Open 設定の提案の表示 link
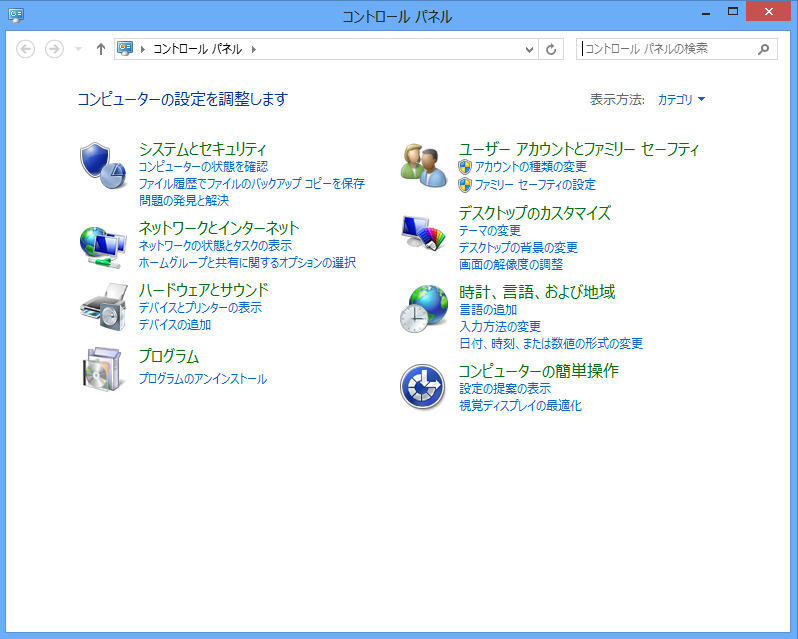798x639 pixels. [505, 389]
